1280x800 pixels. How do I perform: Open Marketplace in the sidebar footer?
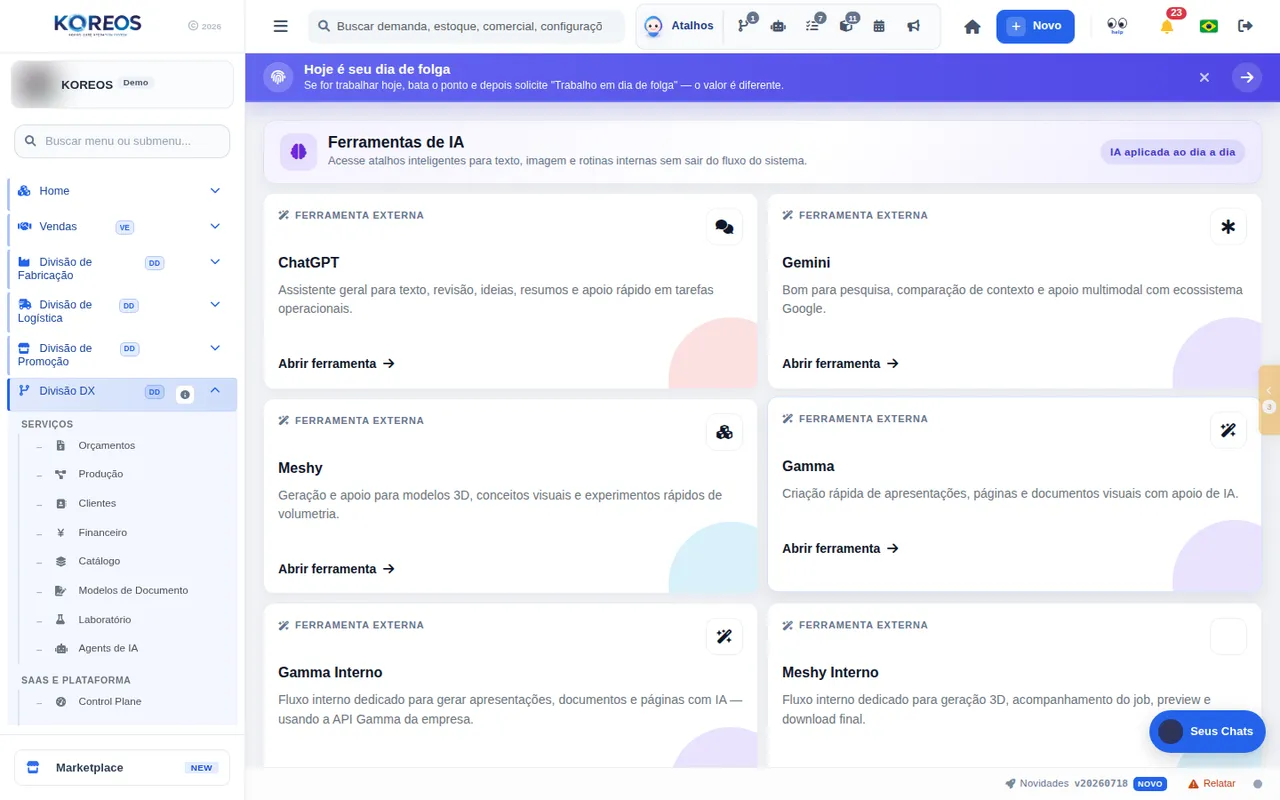click(x=122, y=768)
